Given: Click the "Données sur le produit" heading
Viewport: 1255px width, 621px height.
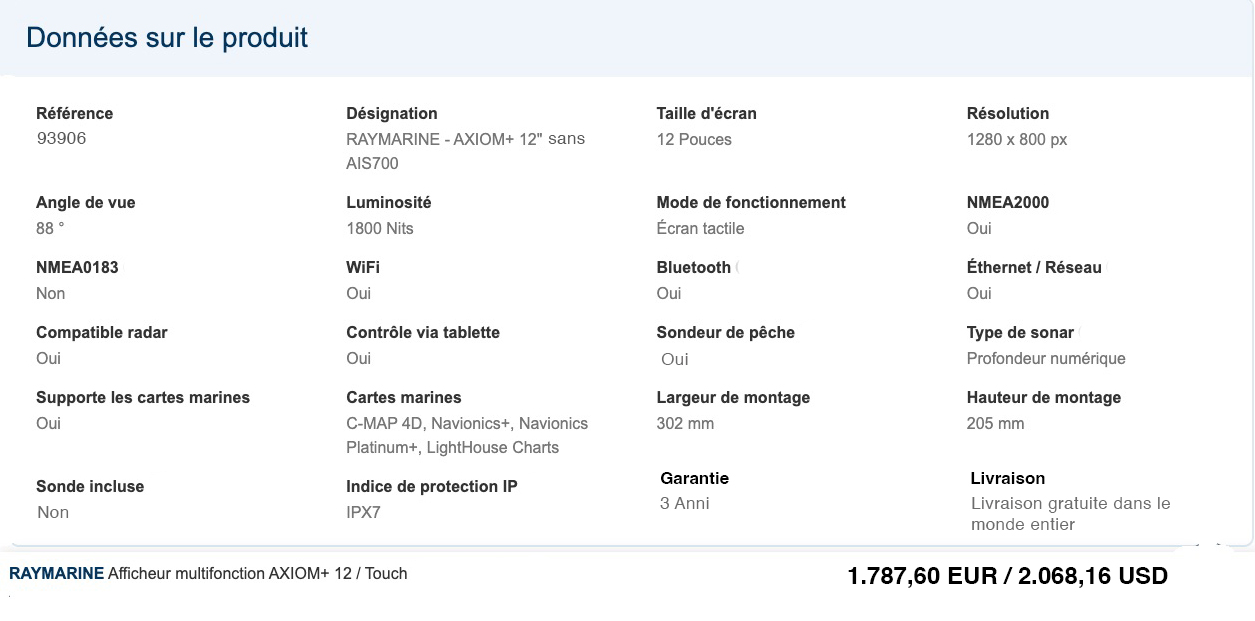Looking at the screenshot, I should click(x=167, y=38).
